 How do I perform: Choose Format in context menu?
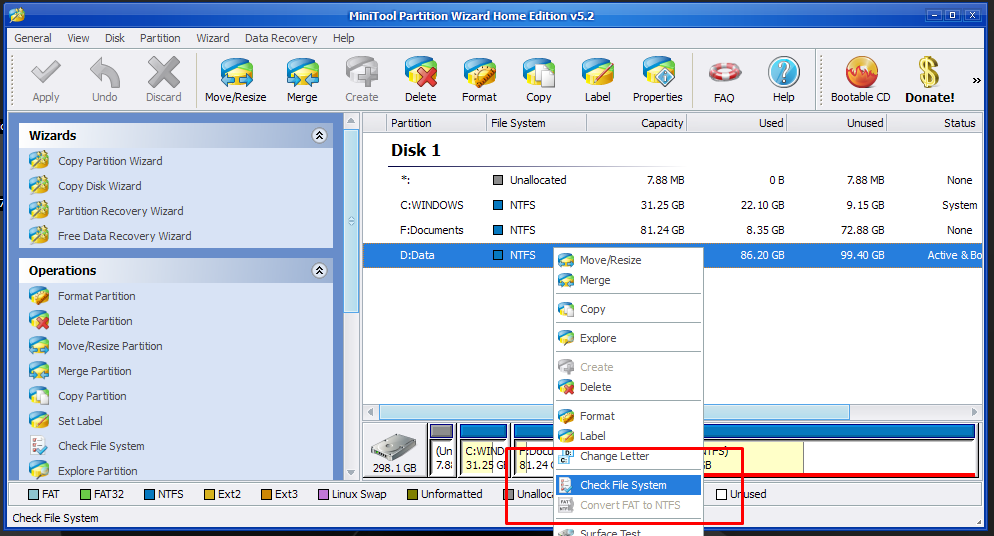[629, 416]
